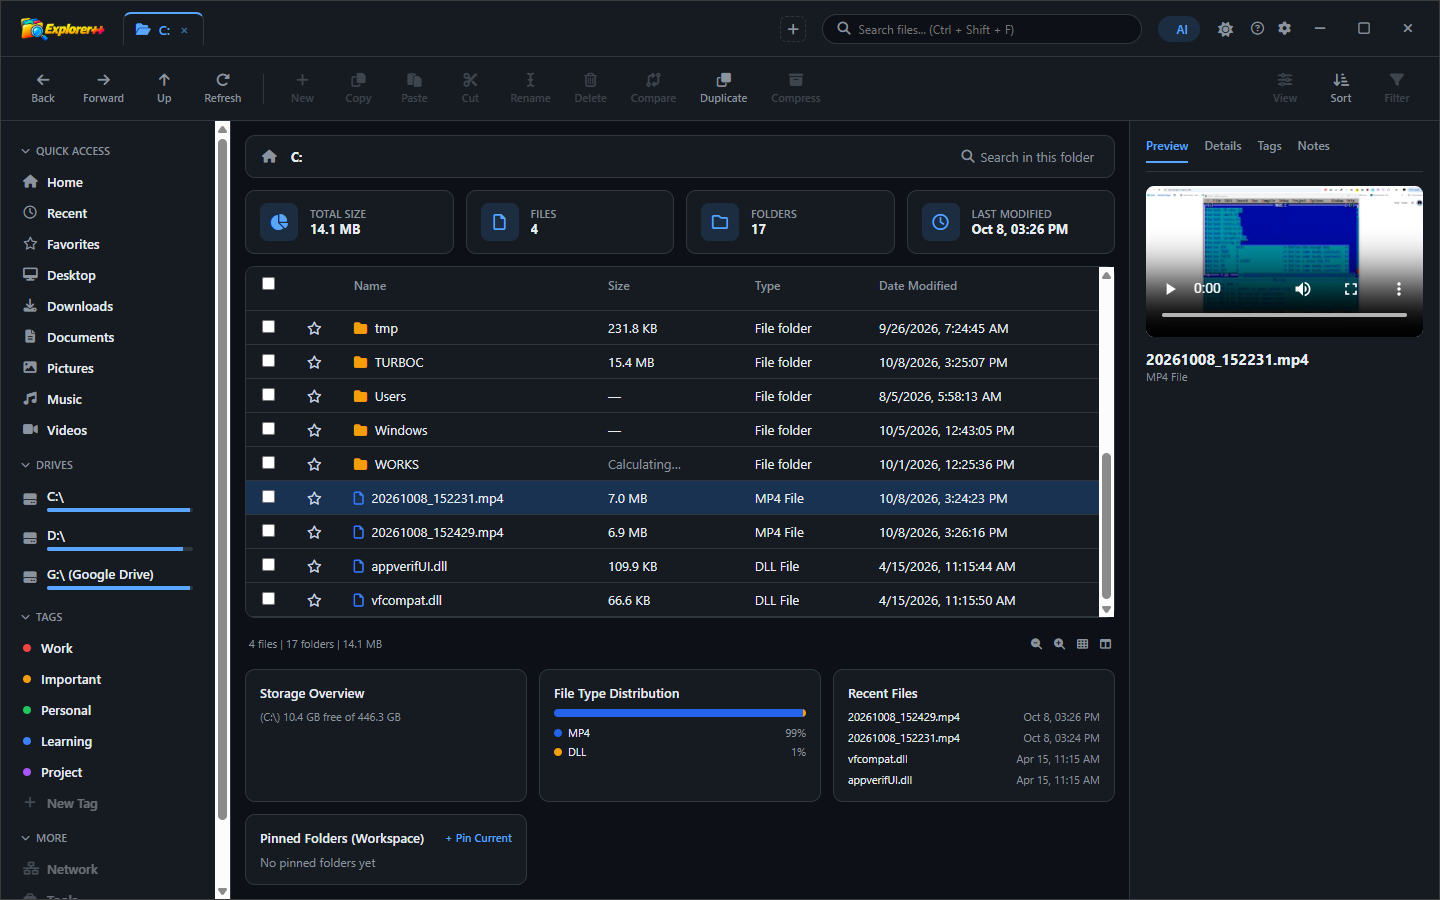Image resolution: width=1440 pixels, height=900 pixels.
Task: Click the home icon in address bar
Action: (269, 156)
